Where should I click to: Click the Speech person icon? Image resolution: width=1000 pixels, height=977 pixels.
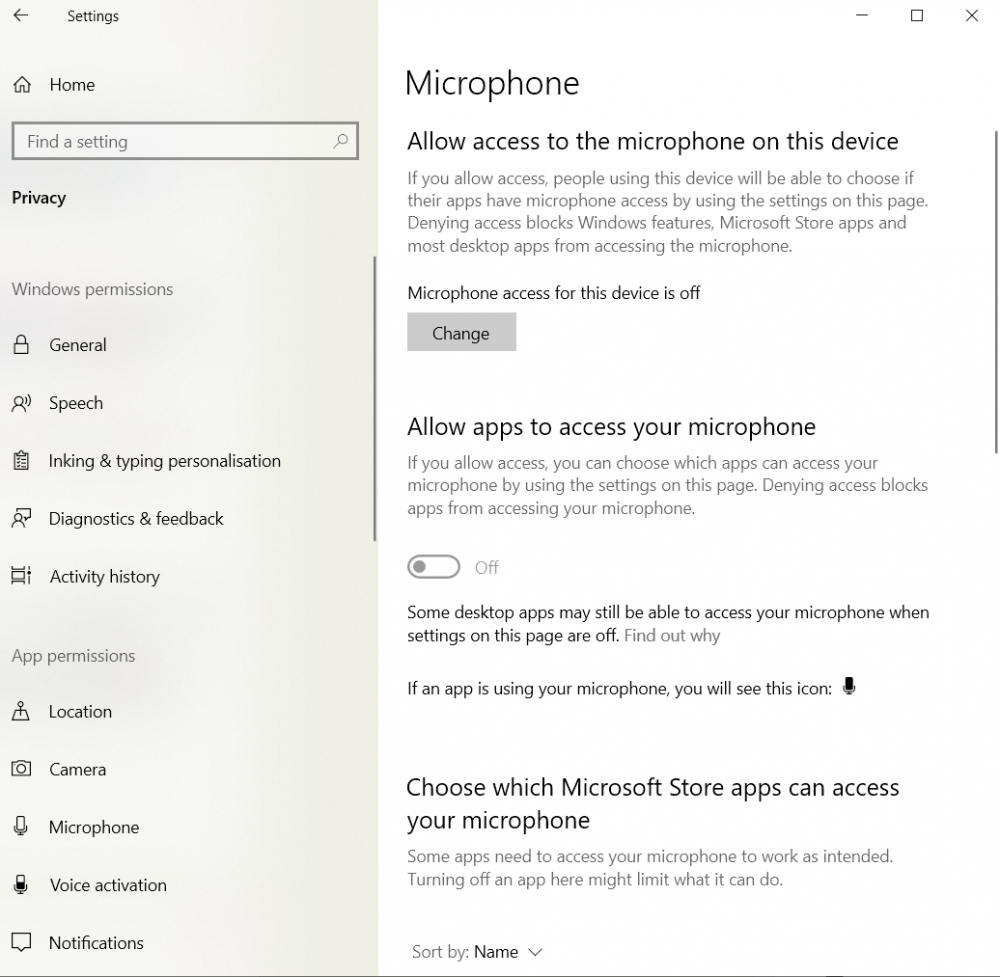pyautogui.click(x=21, y=403)
